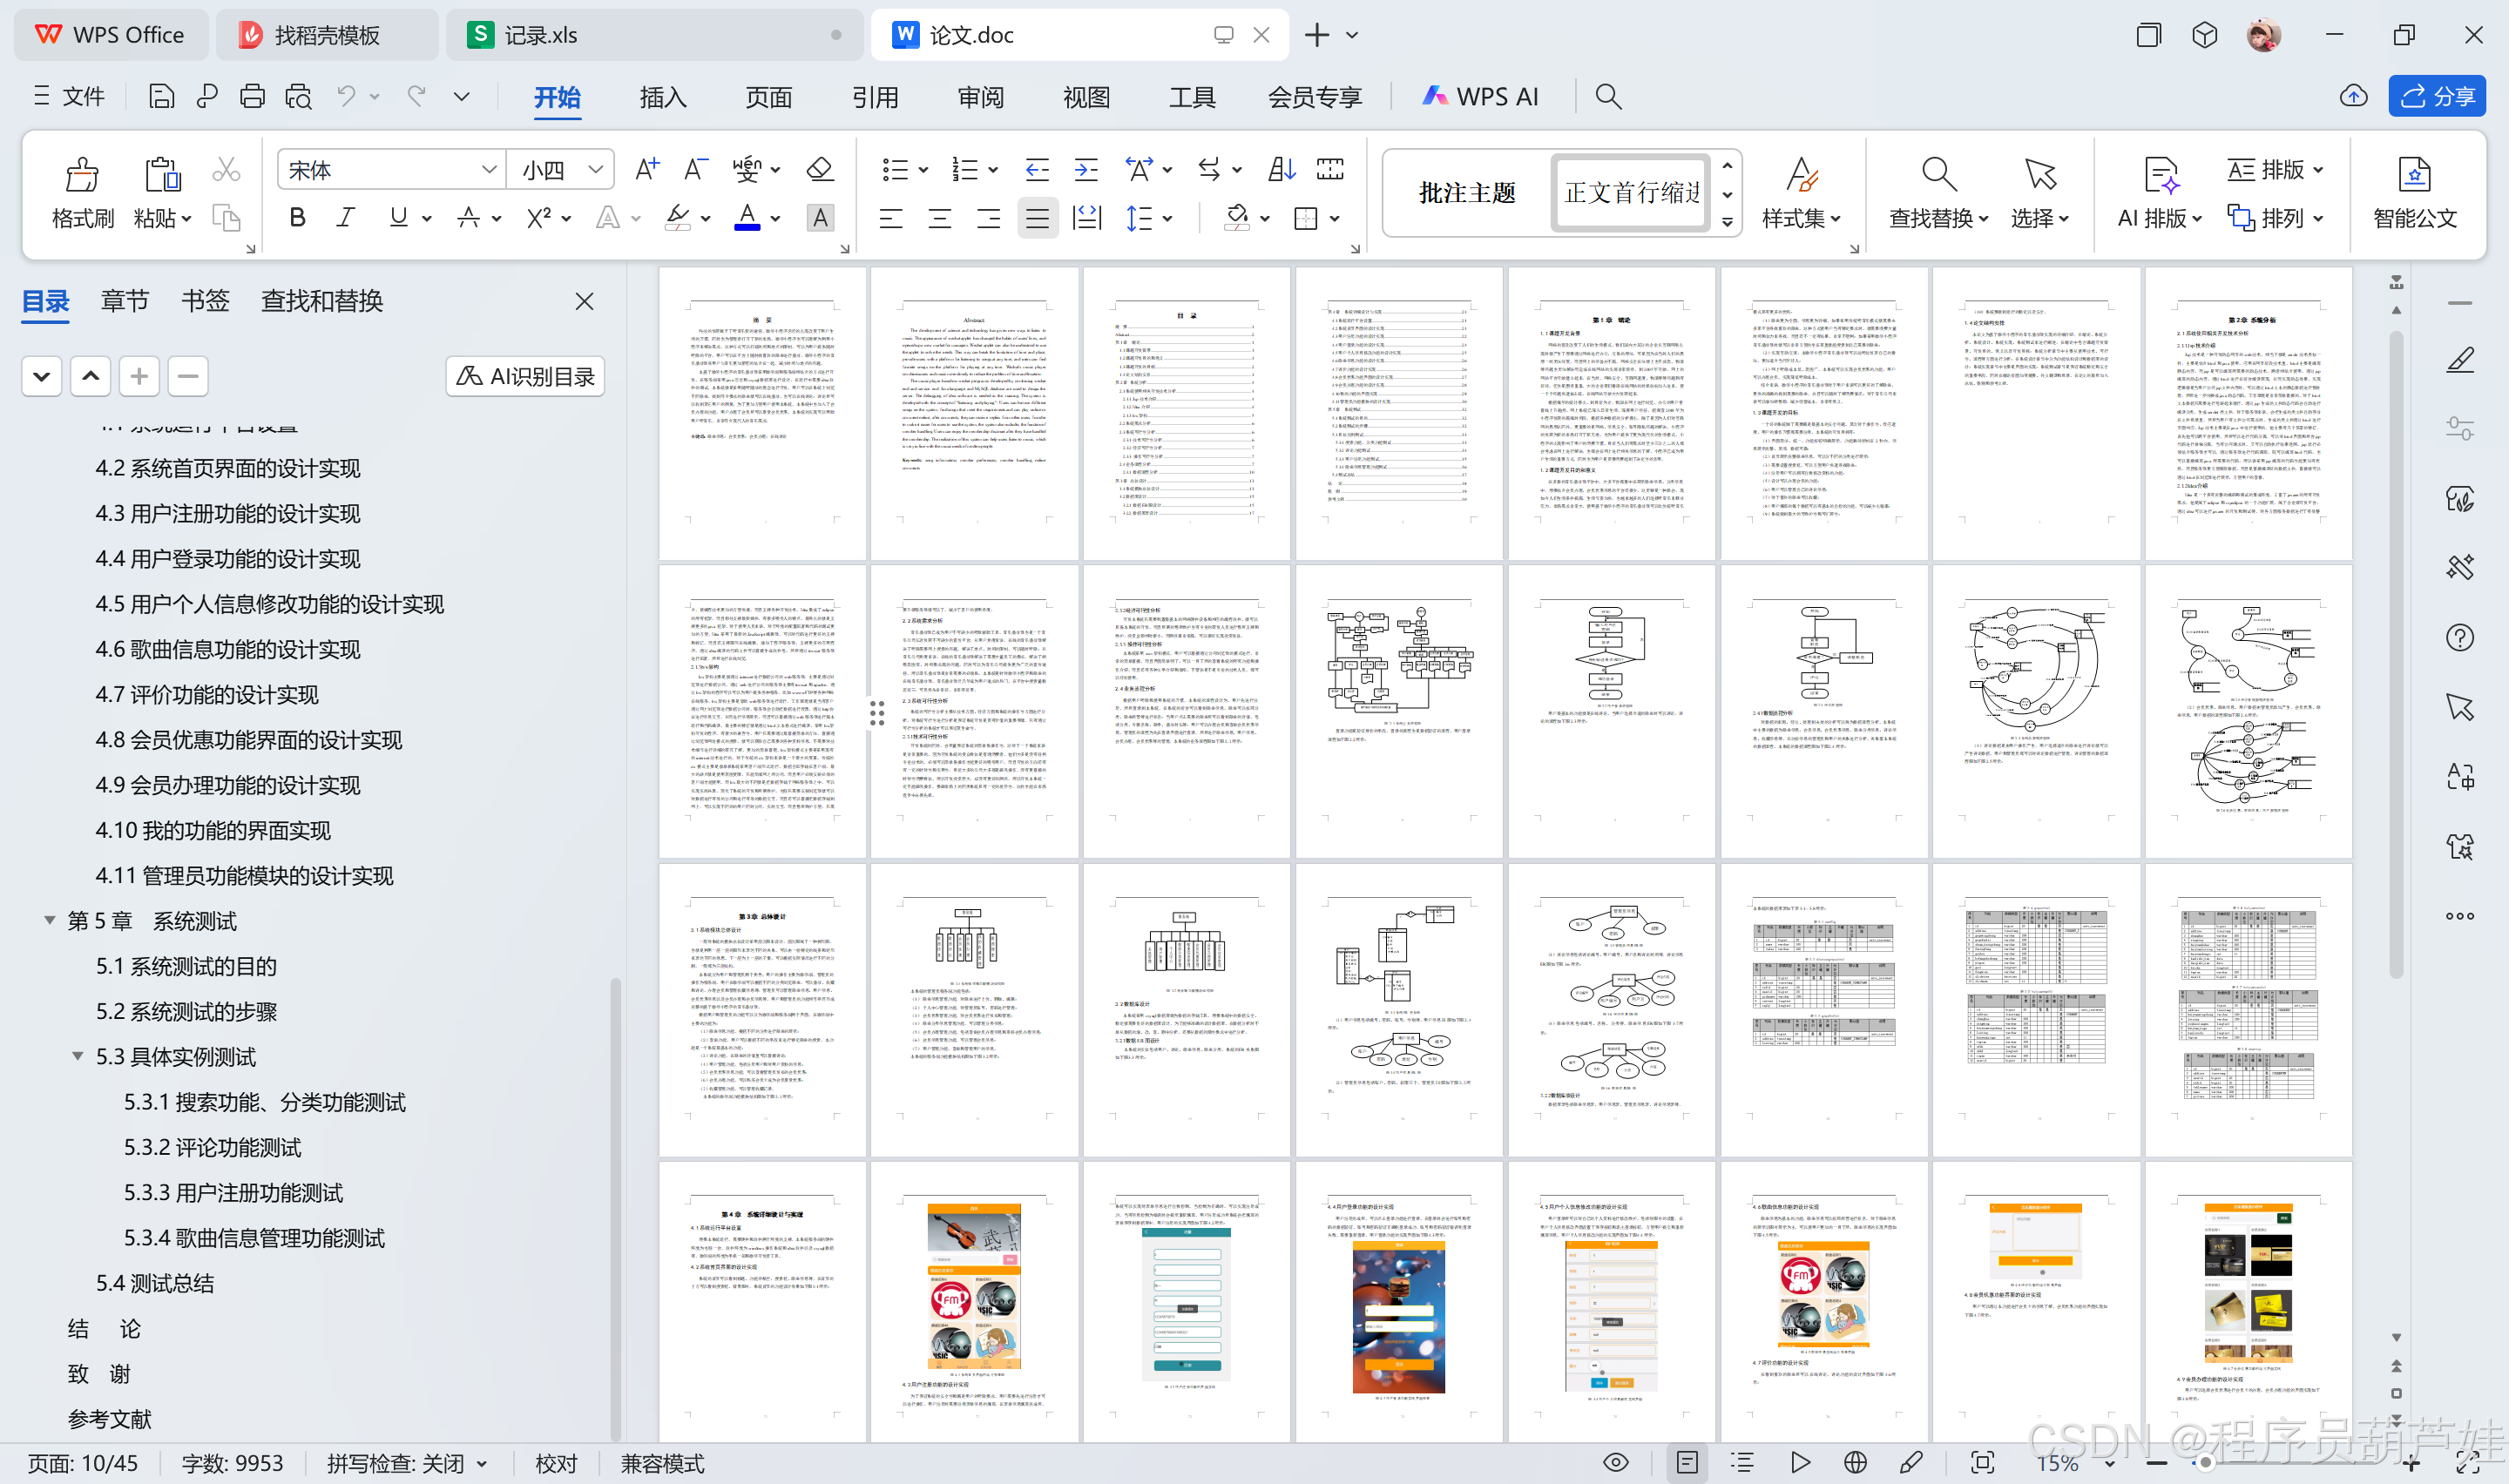Switch to the 插入 ribbon tab

tap(662, 97)
